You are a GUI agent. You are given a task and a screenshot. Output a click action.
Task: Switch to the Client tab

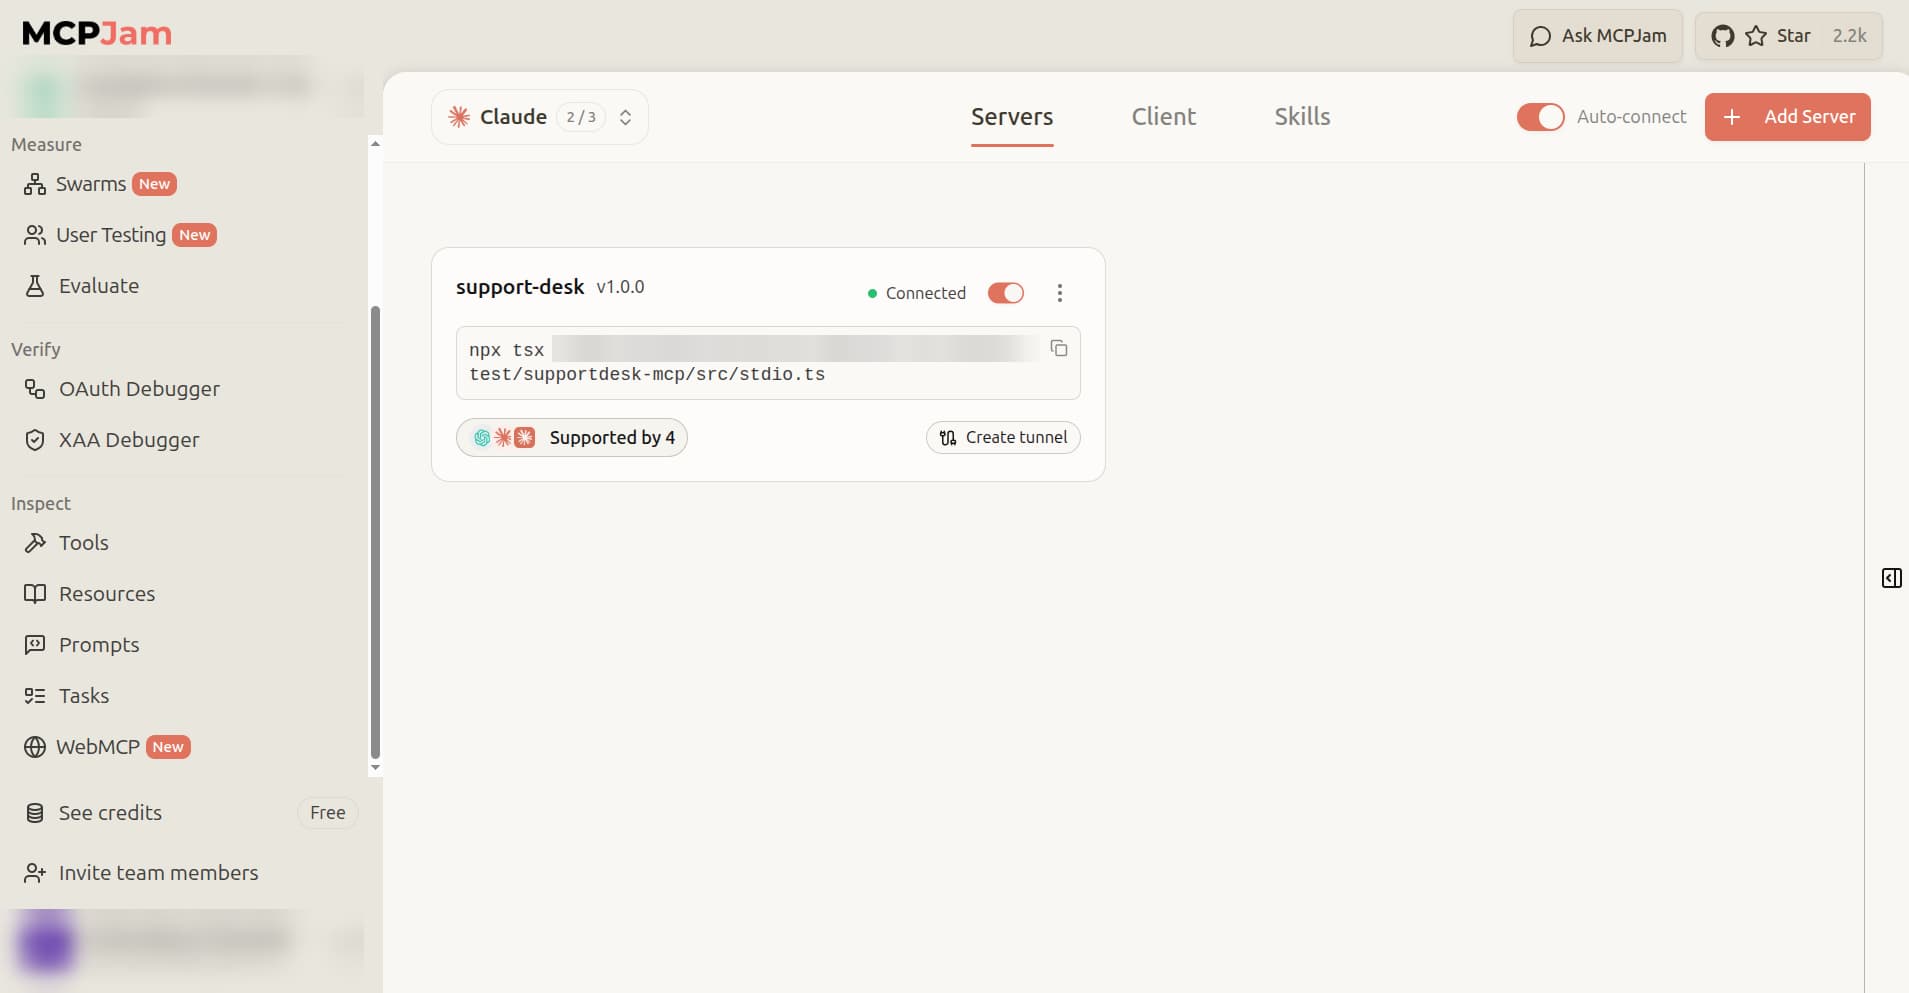coord(1164,117)
